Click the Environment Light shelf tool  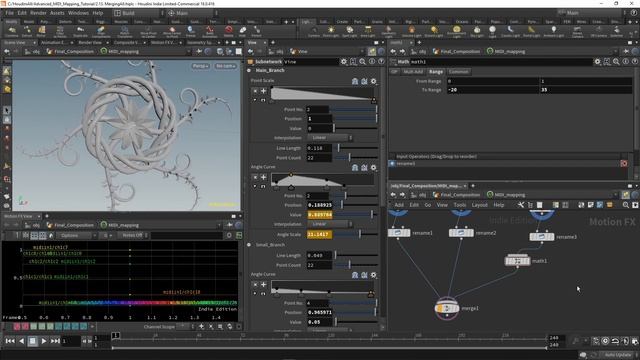click(456, 32)
